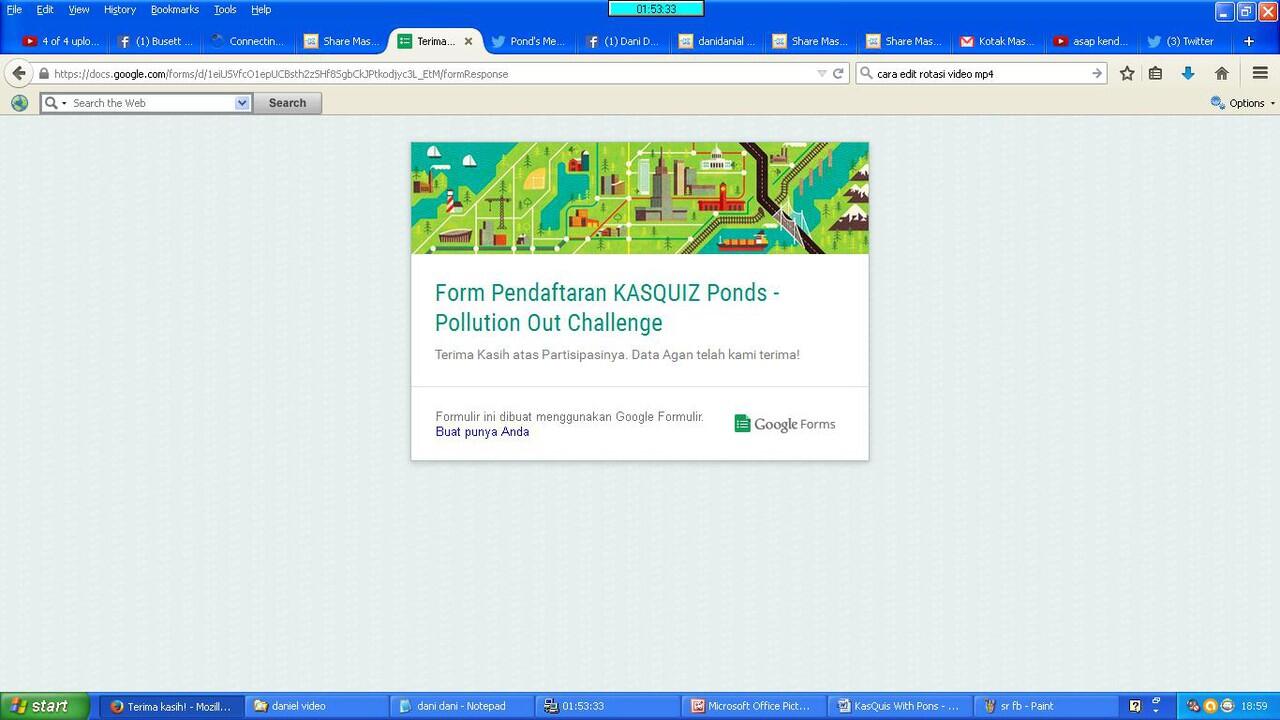Screen dimensions: 1280x720
Task: Switch to the "asap kend..." YouTube tab
Action: (1093, 41)
